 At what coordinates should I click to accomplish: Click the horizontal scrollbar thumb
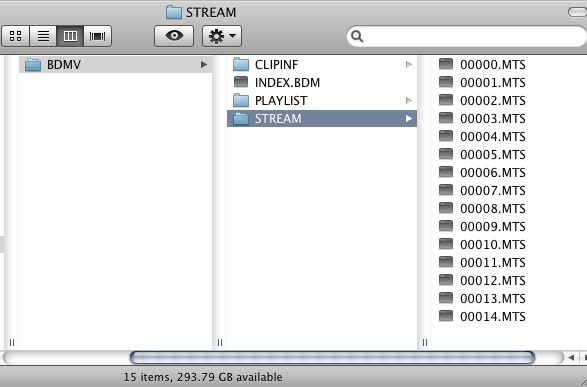pyautogui.click(x=332, y=357)
